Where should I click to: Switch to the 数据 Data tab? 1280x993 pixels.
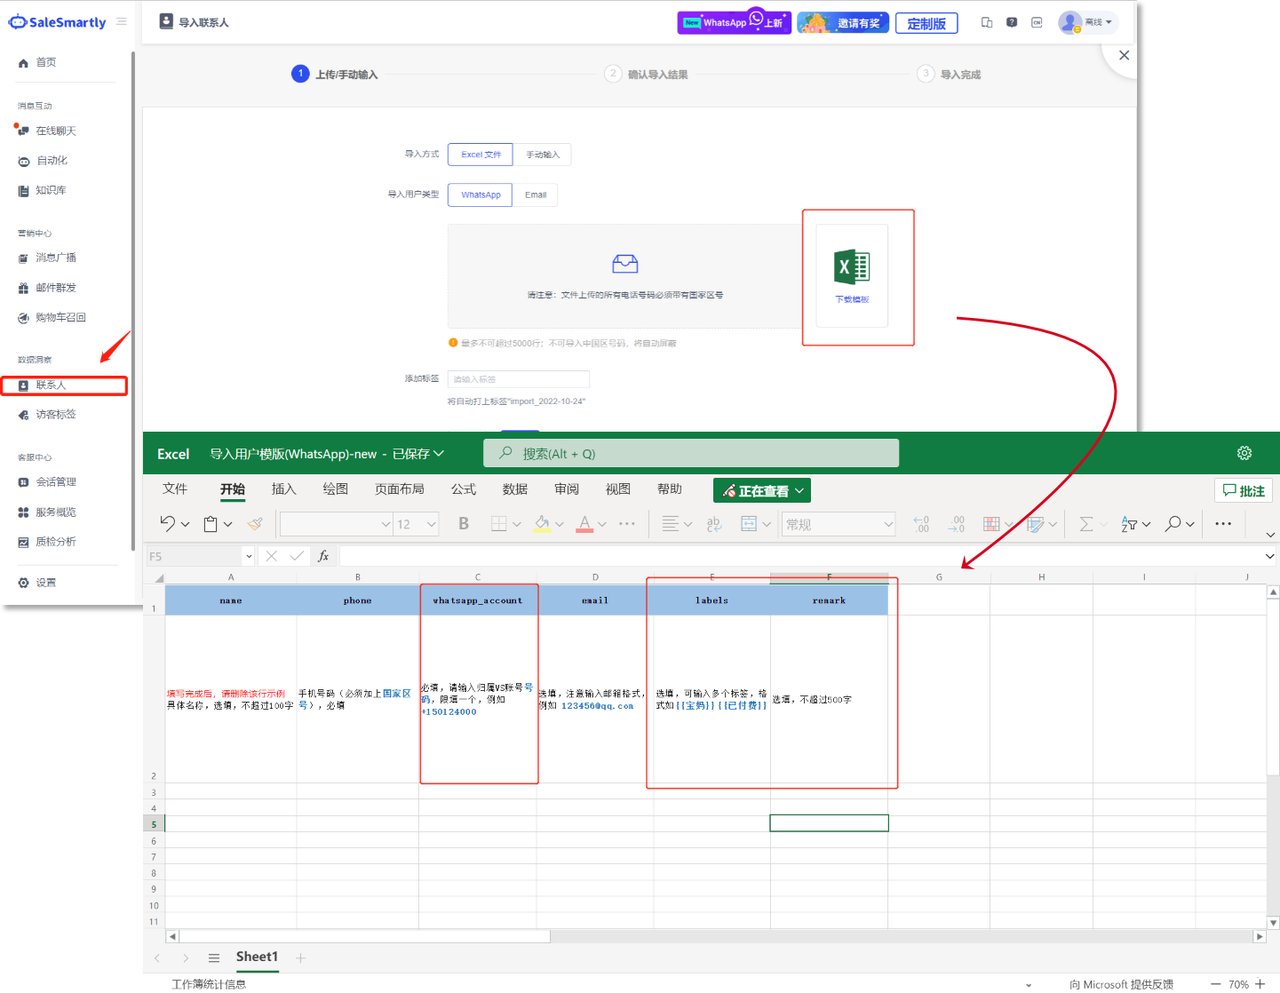click(515, 490)
